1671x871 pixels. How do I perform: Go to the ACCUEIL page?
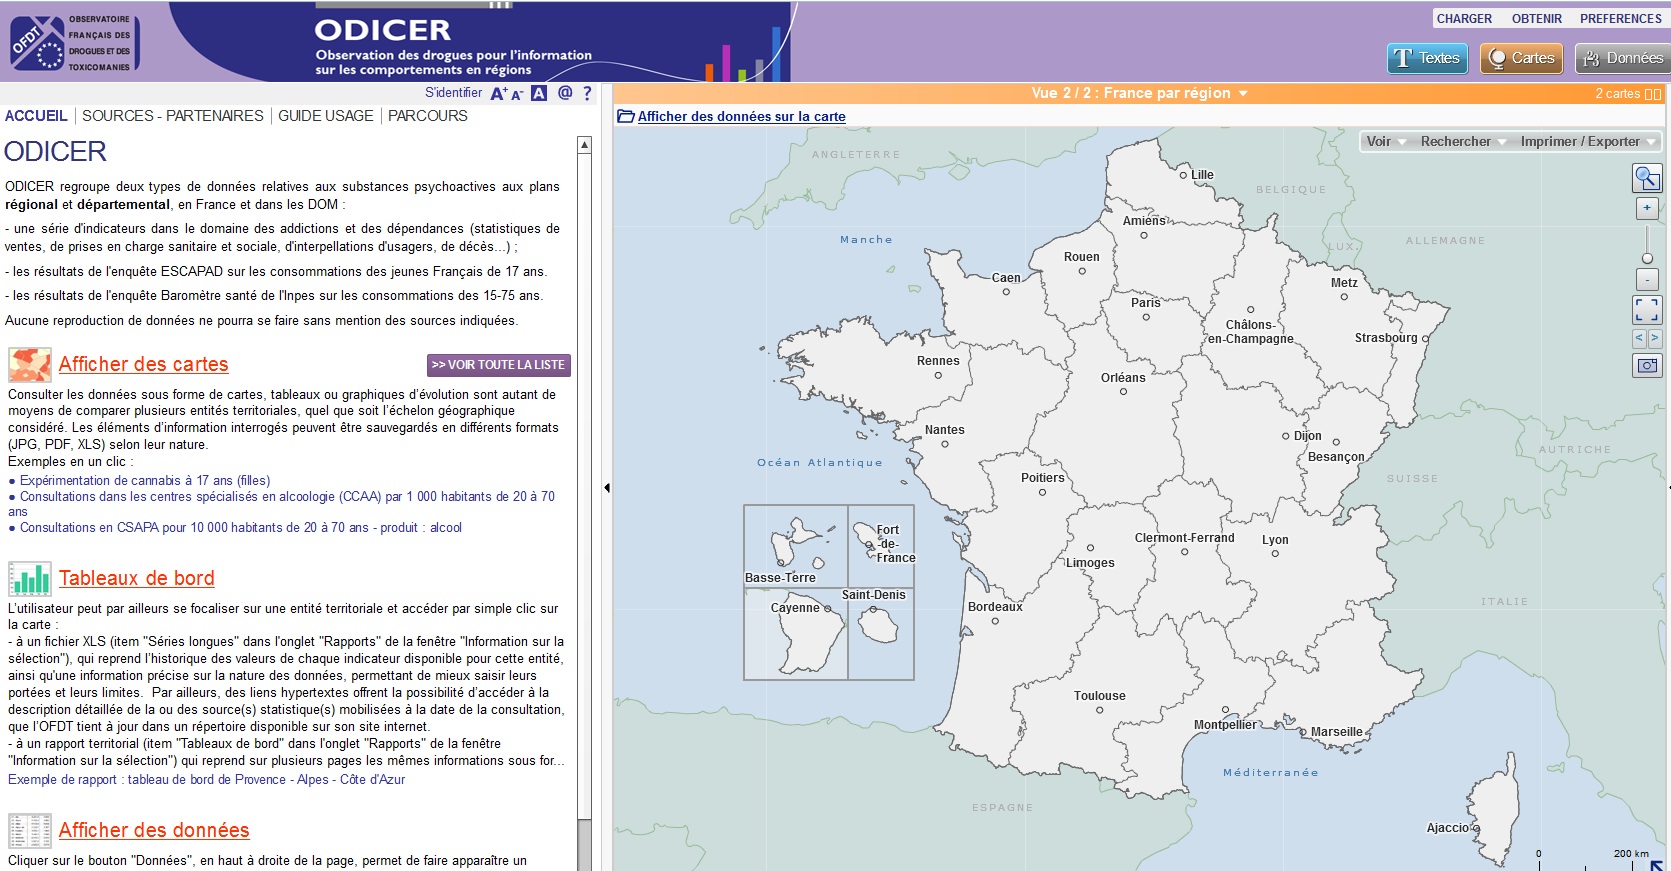coord(36,116)
